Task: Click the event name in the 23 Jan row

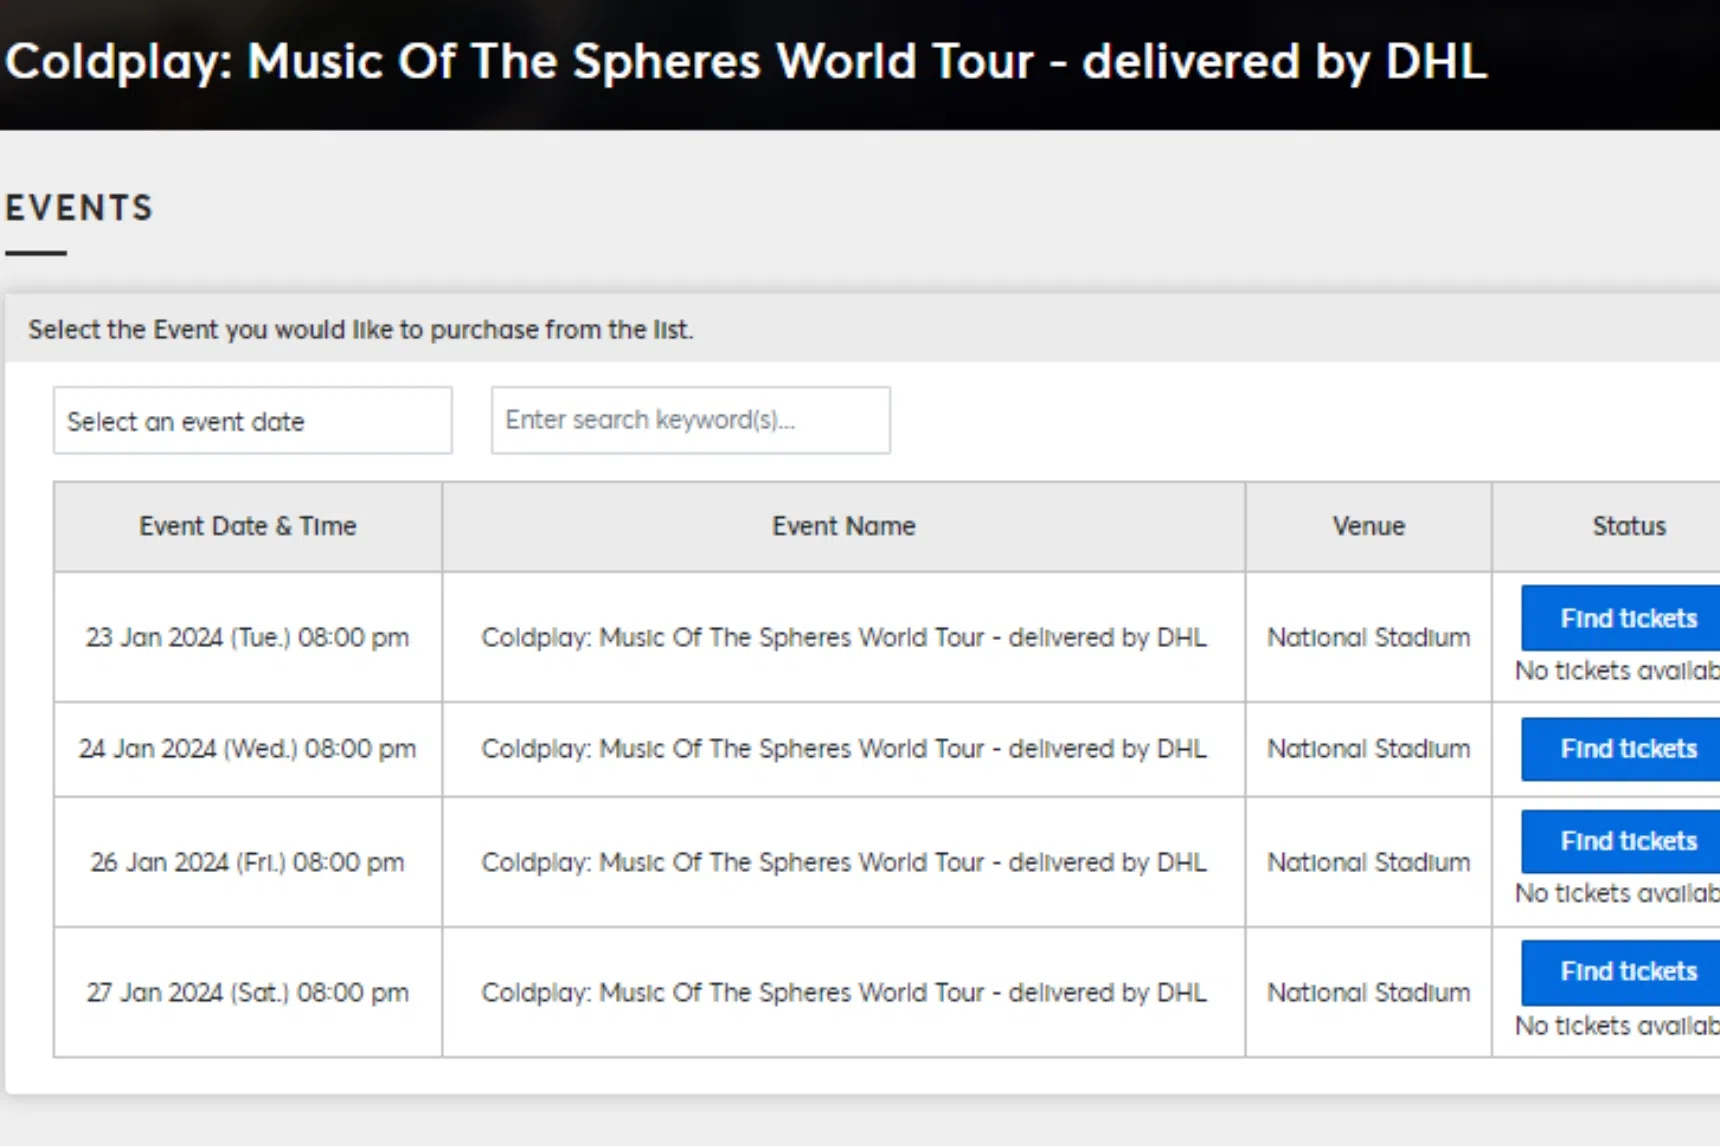Action: [843, 637]
